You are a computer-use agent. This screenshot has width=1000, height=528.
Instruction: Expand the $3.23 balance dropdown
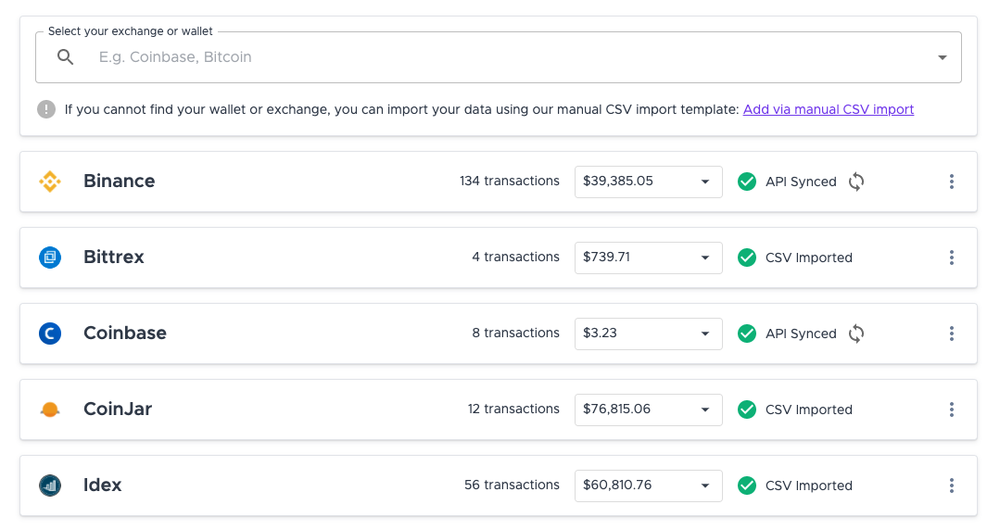pyautogui.click(x=648, y=334)
